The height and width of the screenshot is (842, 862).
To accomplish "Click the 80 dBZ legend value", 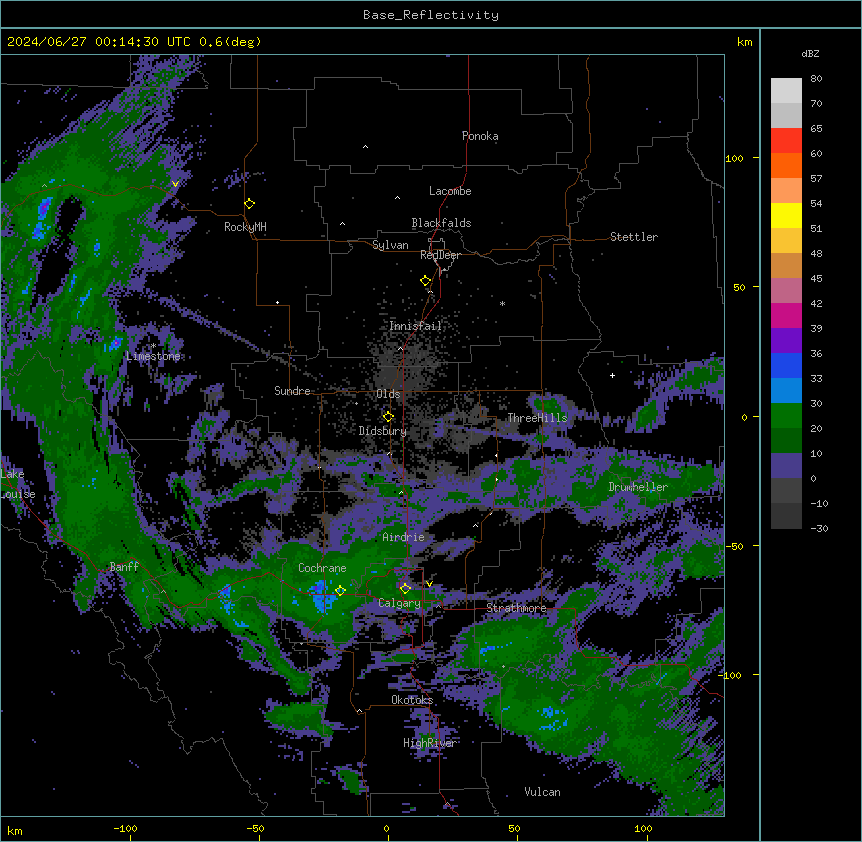I will click(x=816, y=79).
